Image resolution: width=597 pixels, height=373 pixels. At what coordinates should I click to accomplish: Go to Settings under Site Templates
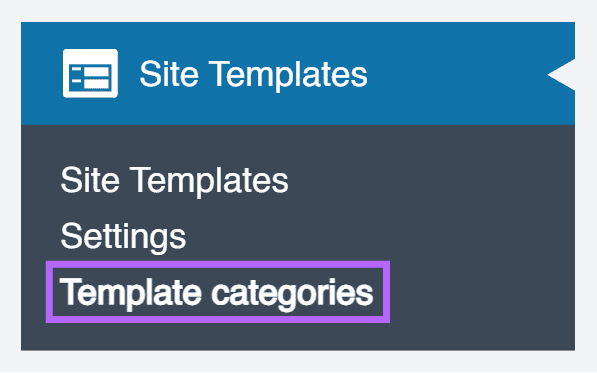(123, 236)
